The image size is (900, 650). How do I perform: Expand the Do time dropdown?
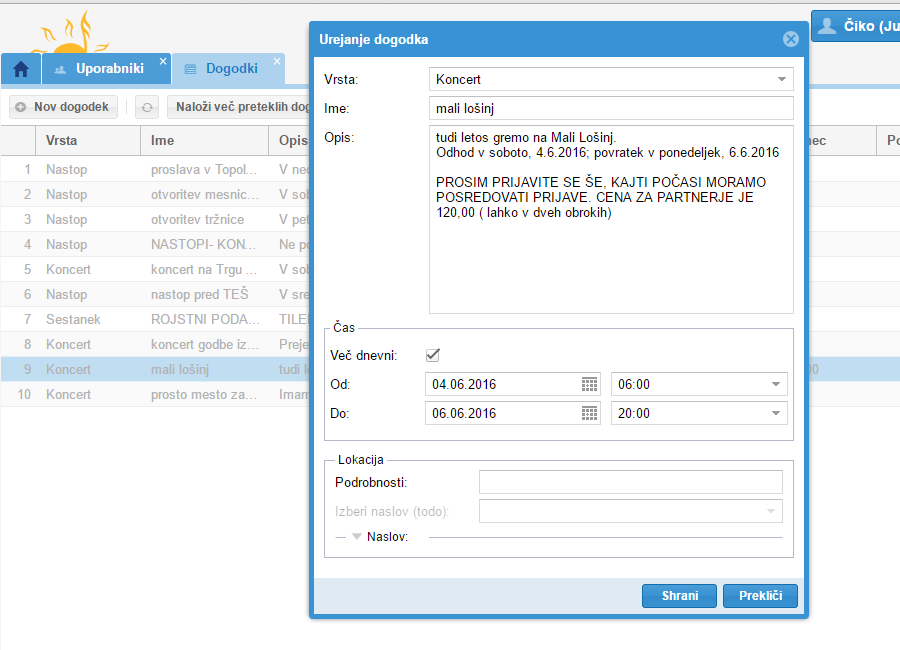click(775, 413)
